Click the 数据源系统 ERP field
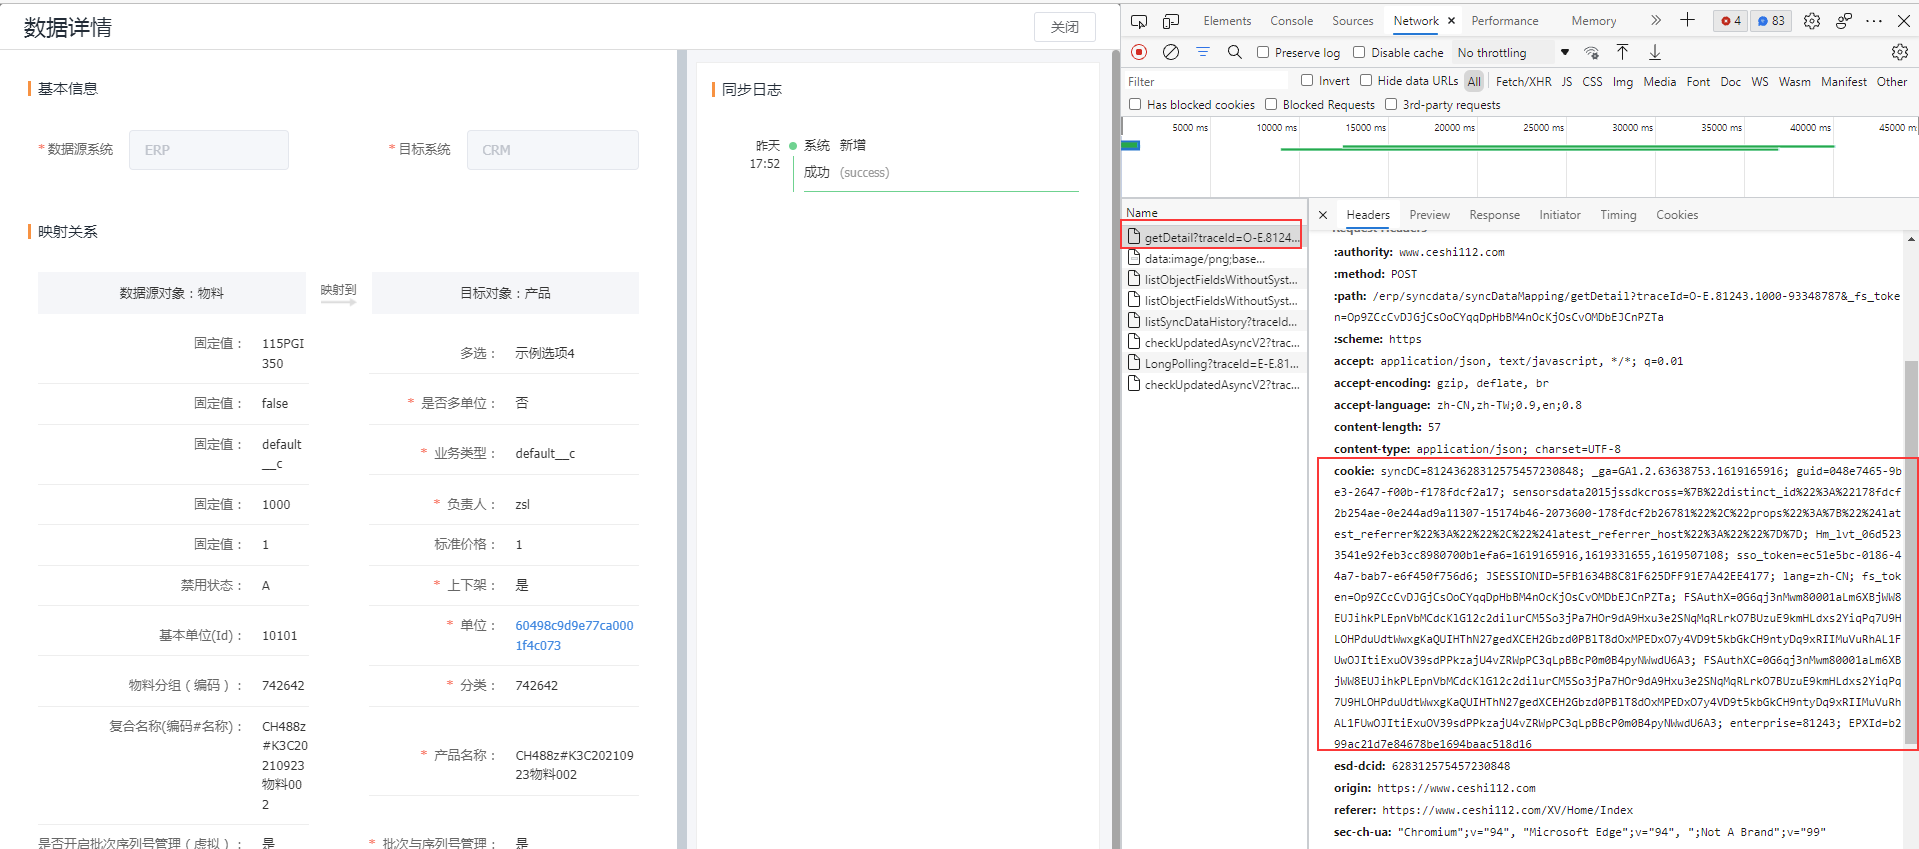This screenshot has width=1919, height=849. (x=208, y=150)
